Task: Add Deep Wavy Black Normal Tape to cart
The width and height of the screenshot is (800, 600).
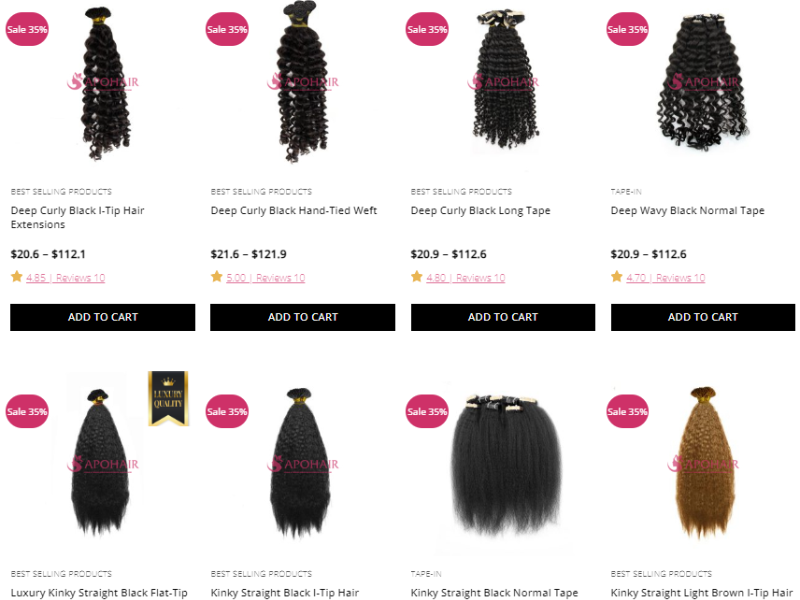Action: 703,317
